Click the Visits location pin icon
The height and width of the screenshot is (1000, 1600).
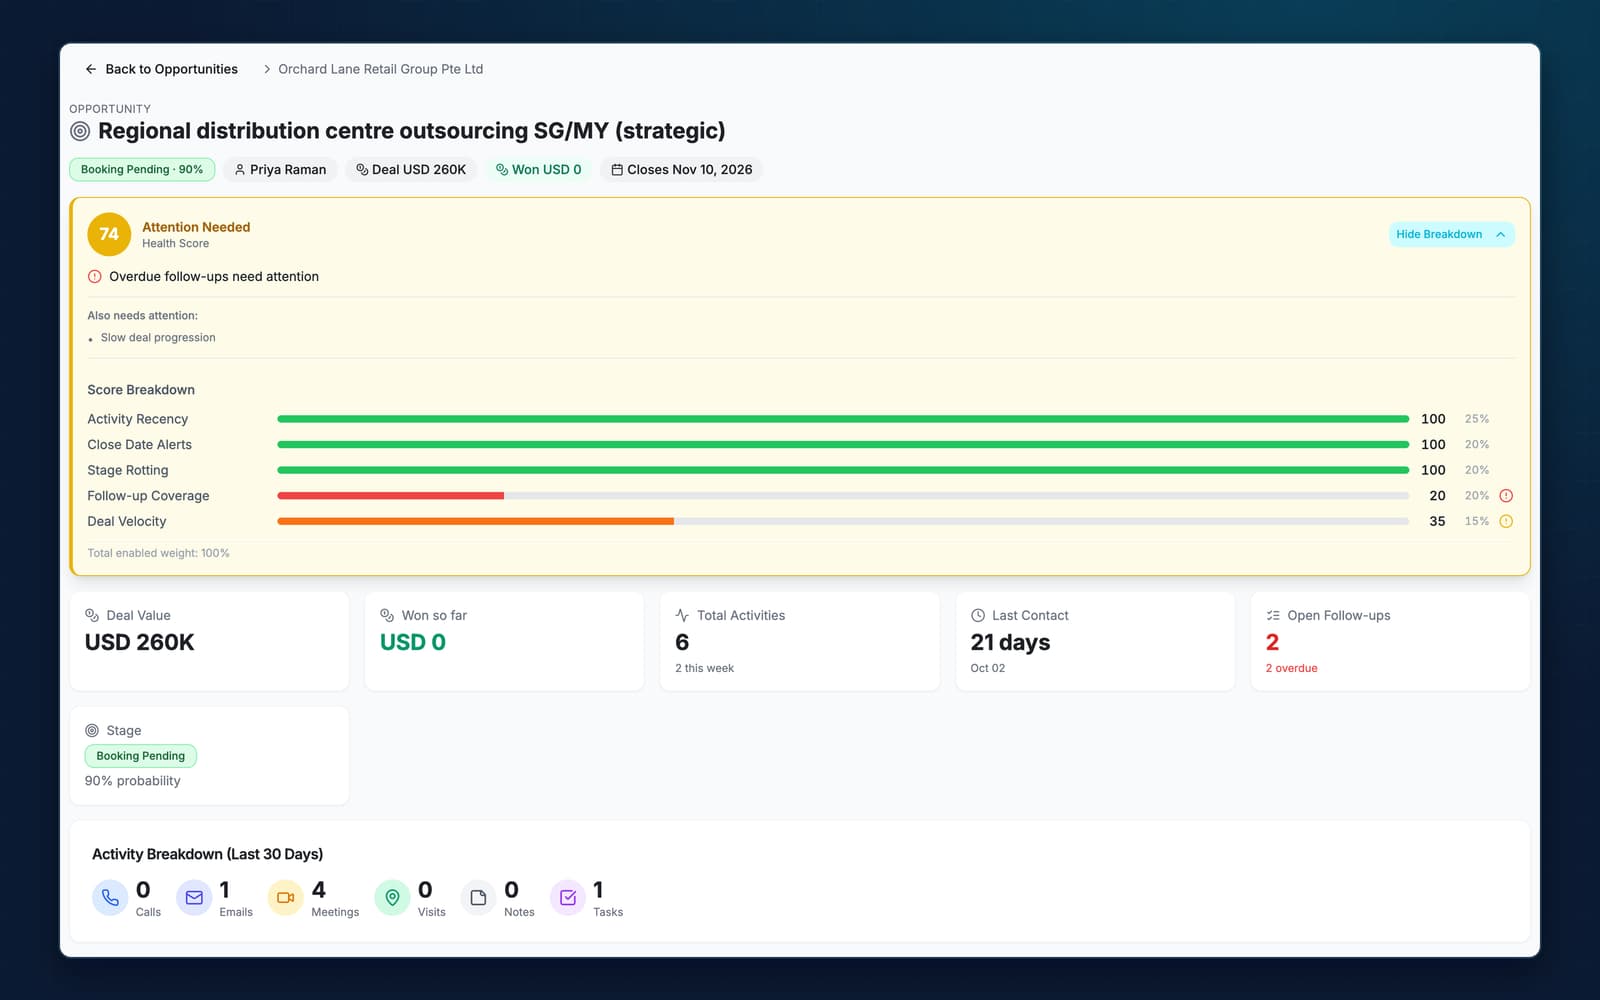click(392, 898)
